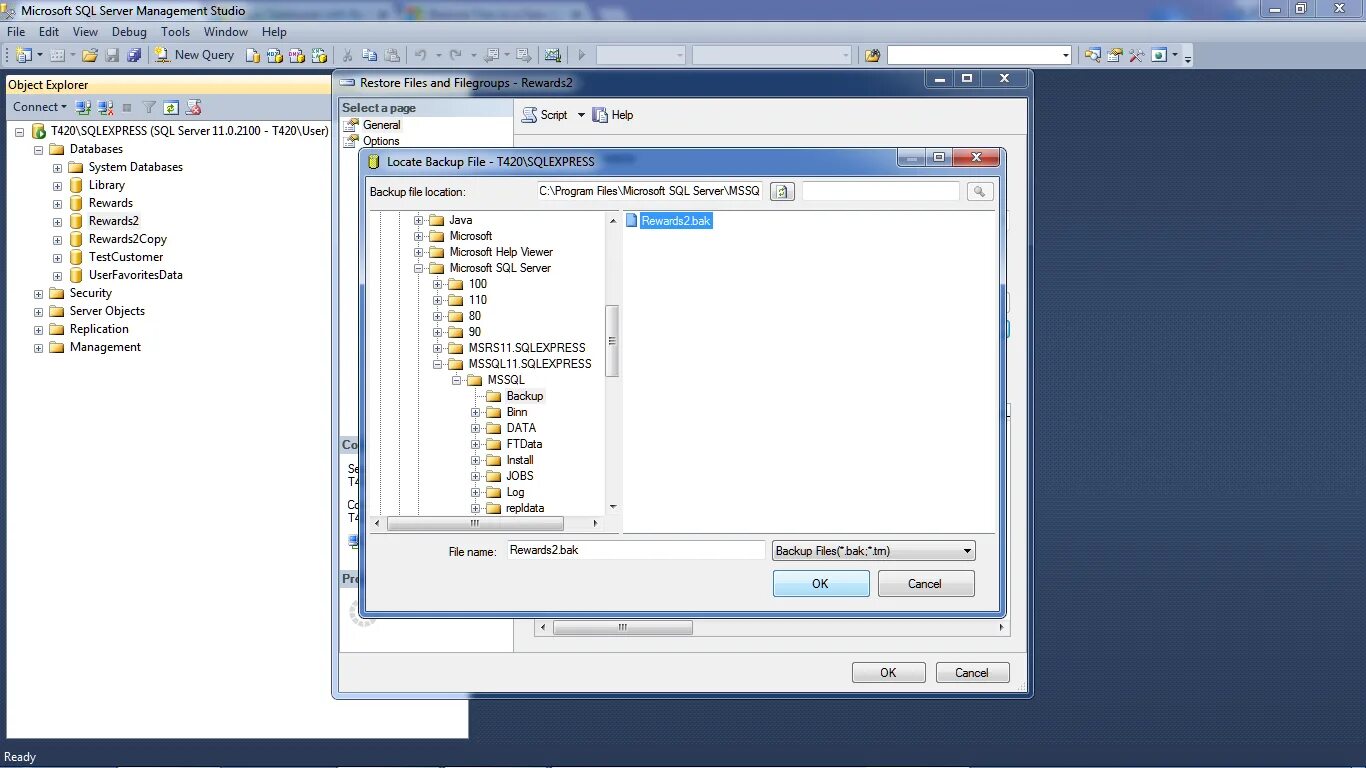
Task: Select the TestCustomer database
Action: (x=125, y=257)
